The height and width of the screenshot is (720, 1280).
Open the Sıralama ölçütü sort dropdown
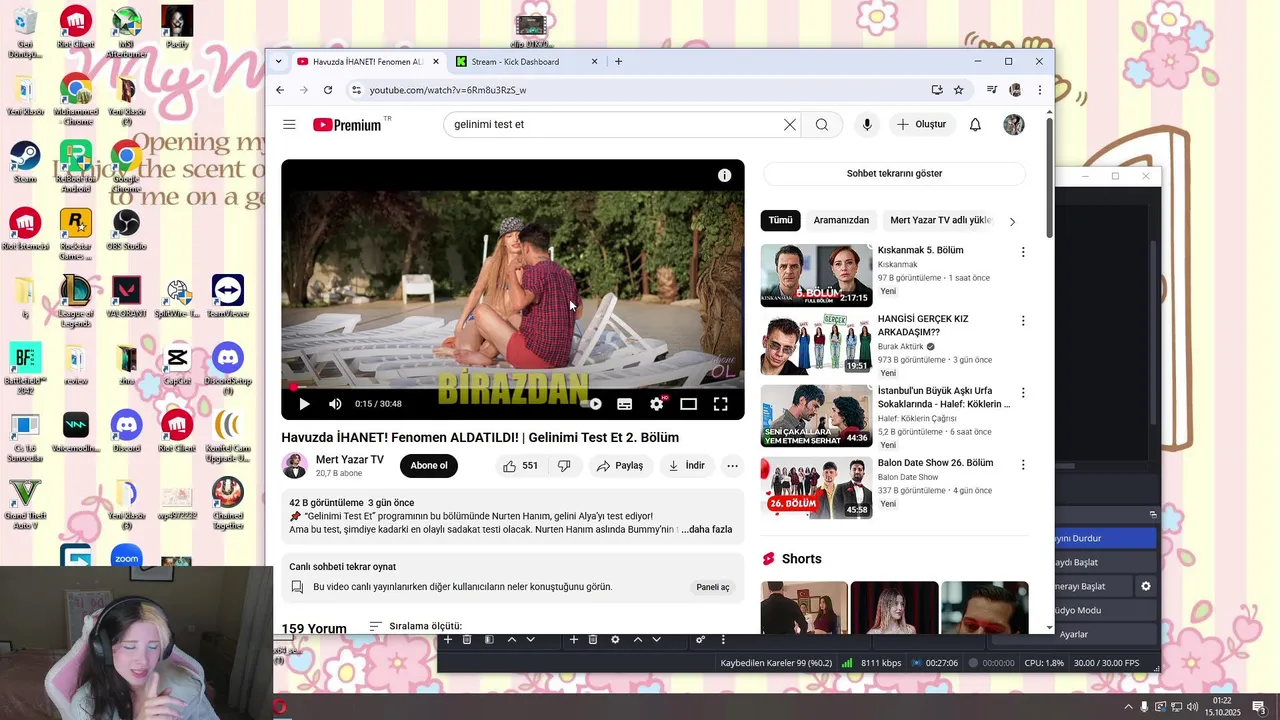pyautogui.click(x=415, y=626)
